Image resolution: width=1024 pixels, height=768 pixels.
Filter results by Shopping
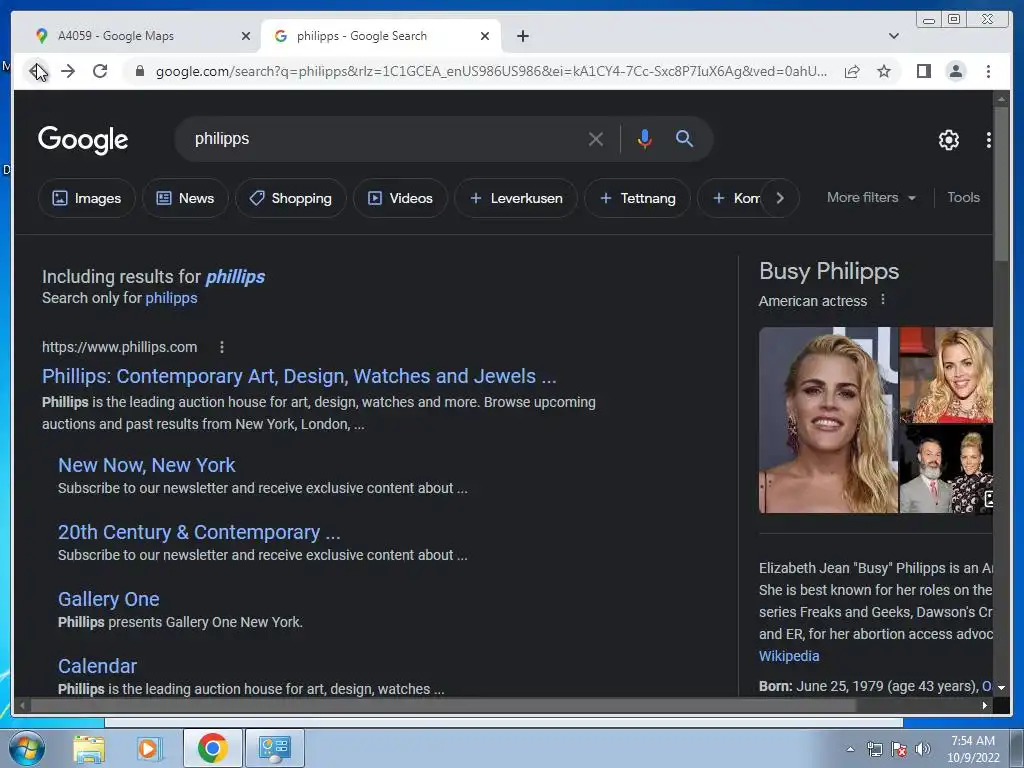[x=291, y=198]
